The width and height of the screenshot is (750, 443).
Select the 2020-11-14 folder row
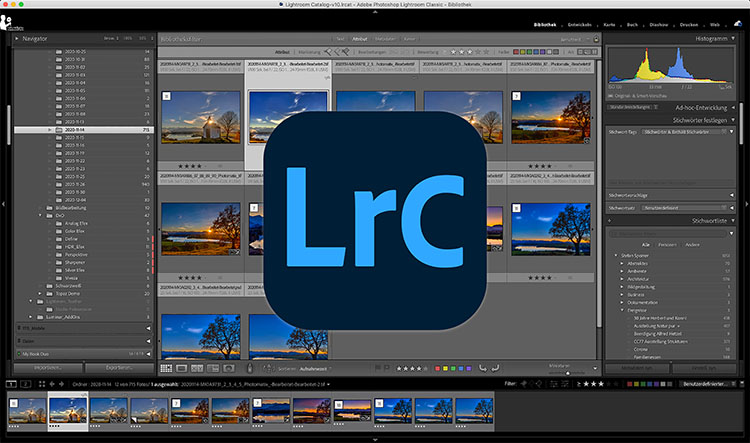coord(84,130)
